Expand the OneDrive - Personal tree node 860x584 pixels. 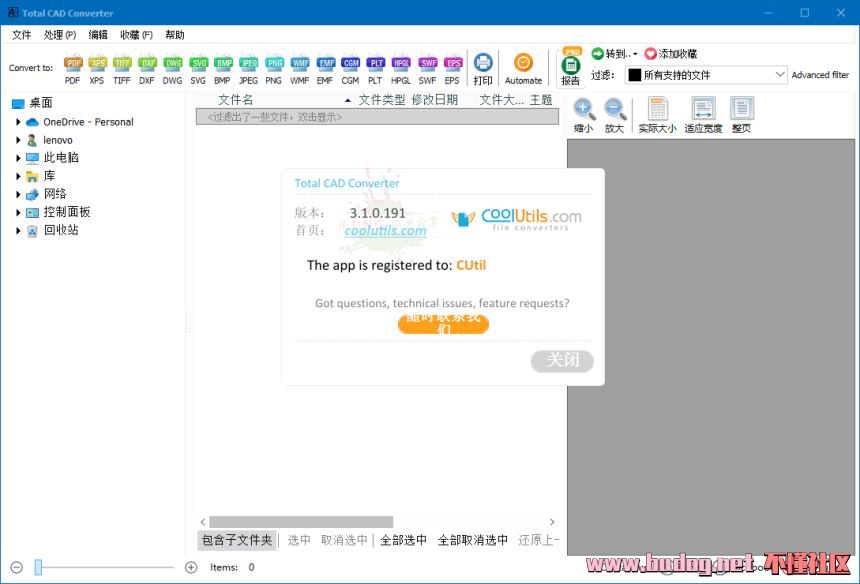point(19,122)
